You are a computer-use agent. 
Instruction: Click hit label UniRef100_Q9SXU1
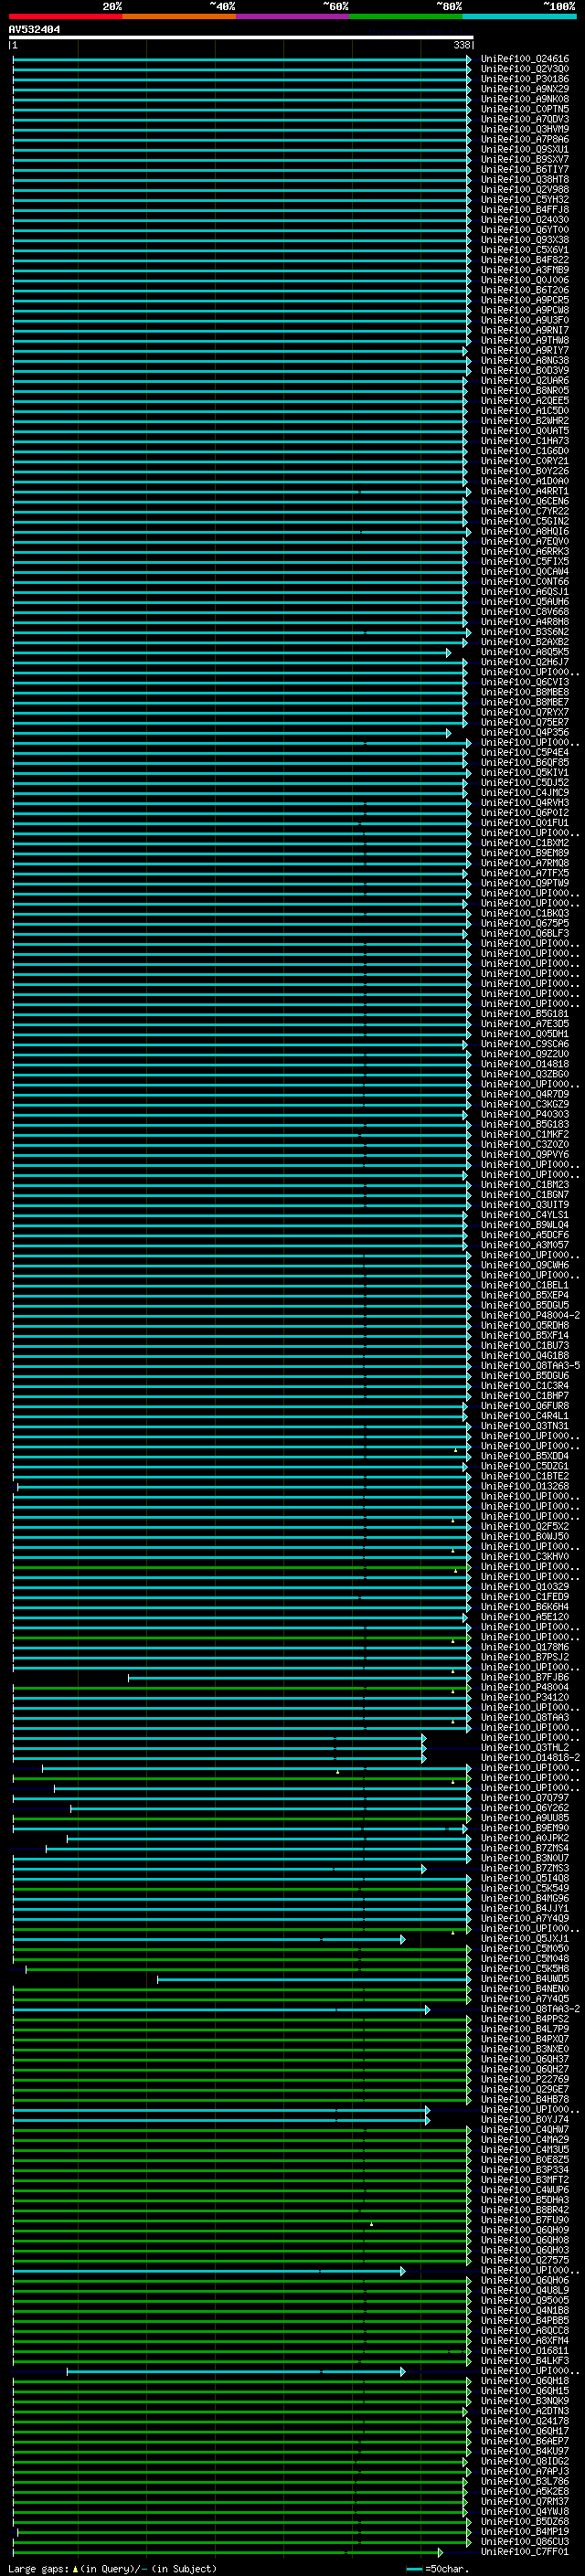coord(525,149)
